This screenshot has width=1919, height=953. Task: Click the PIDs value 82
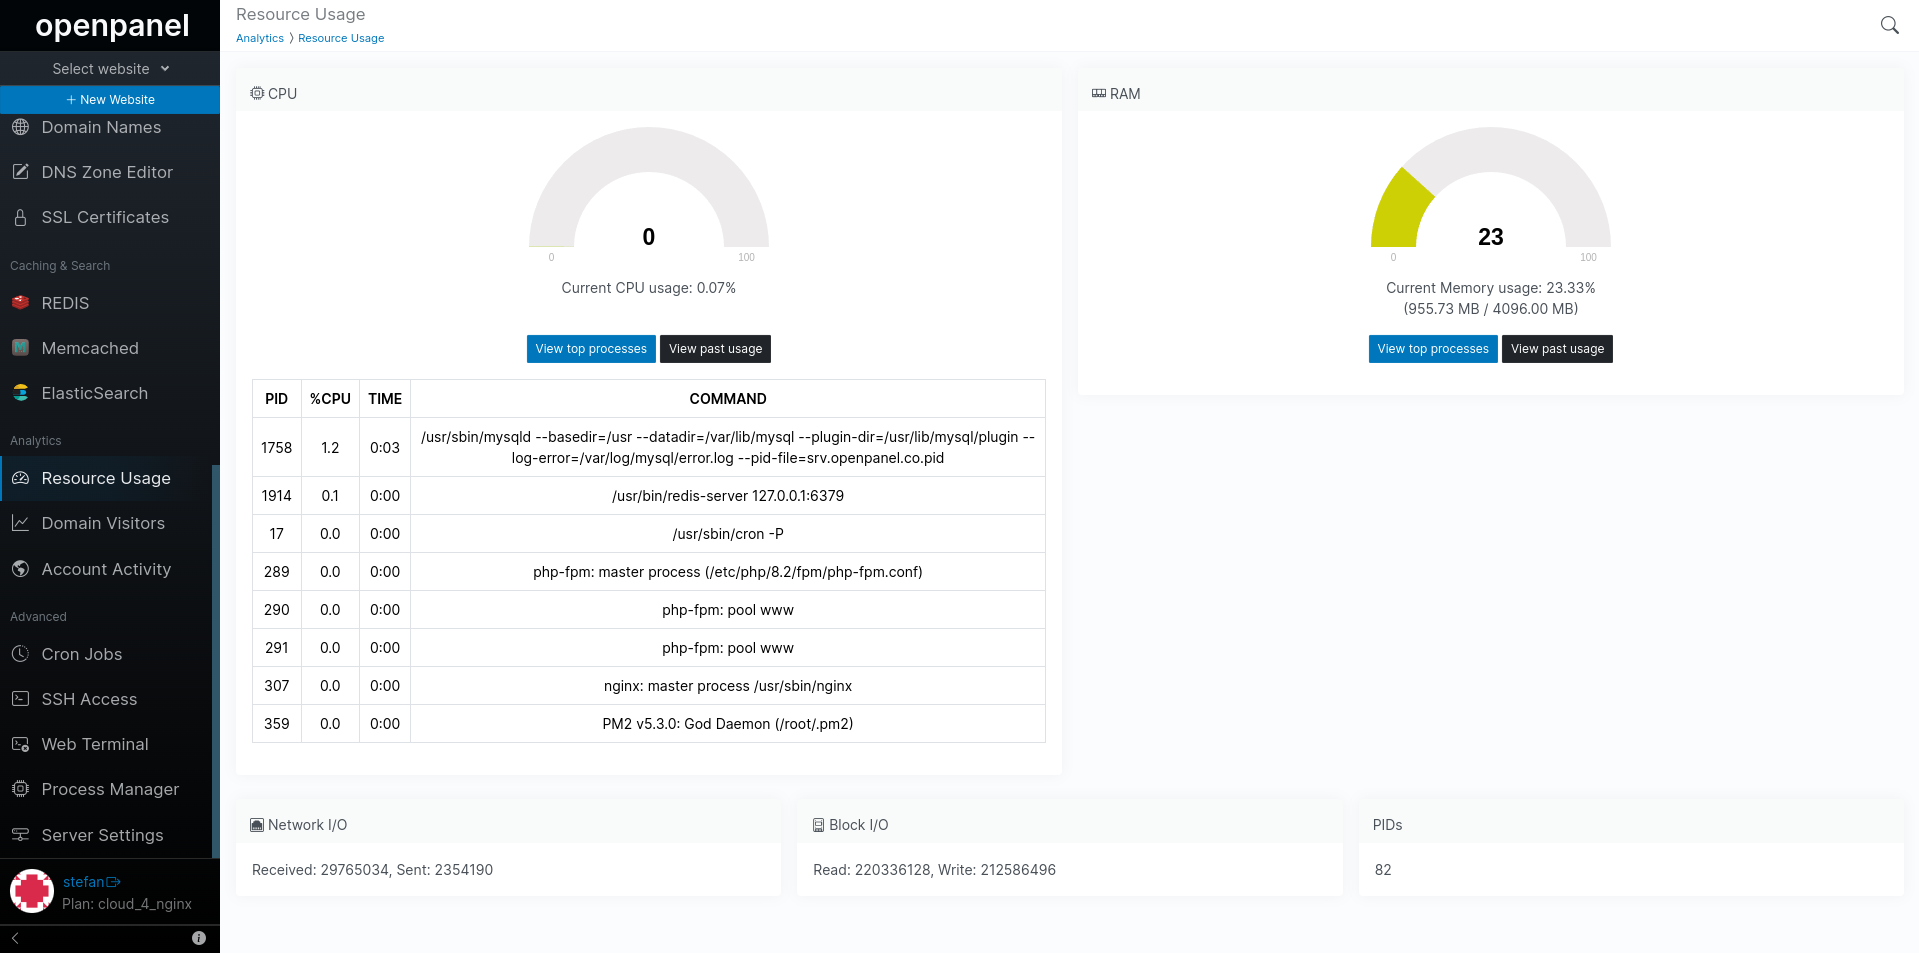1383,870
